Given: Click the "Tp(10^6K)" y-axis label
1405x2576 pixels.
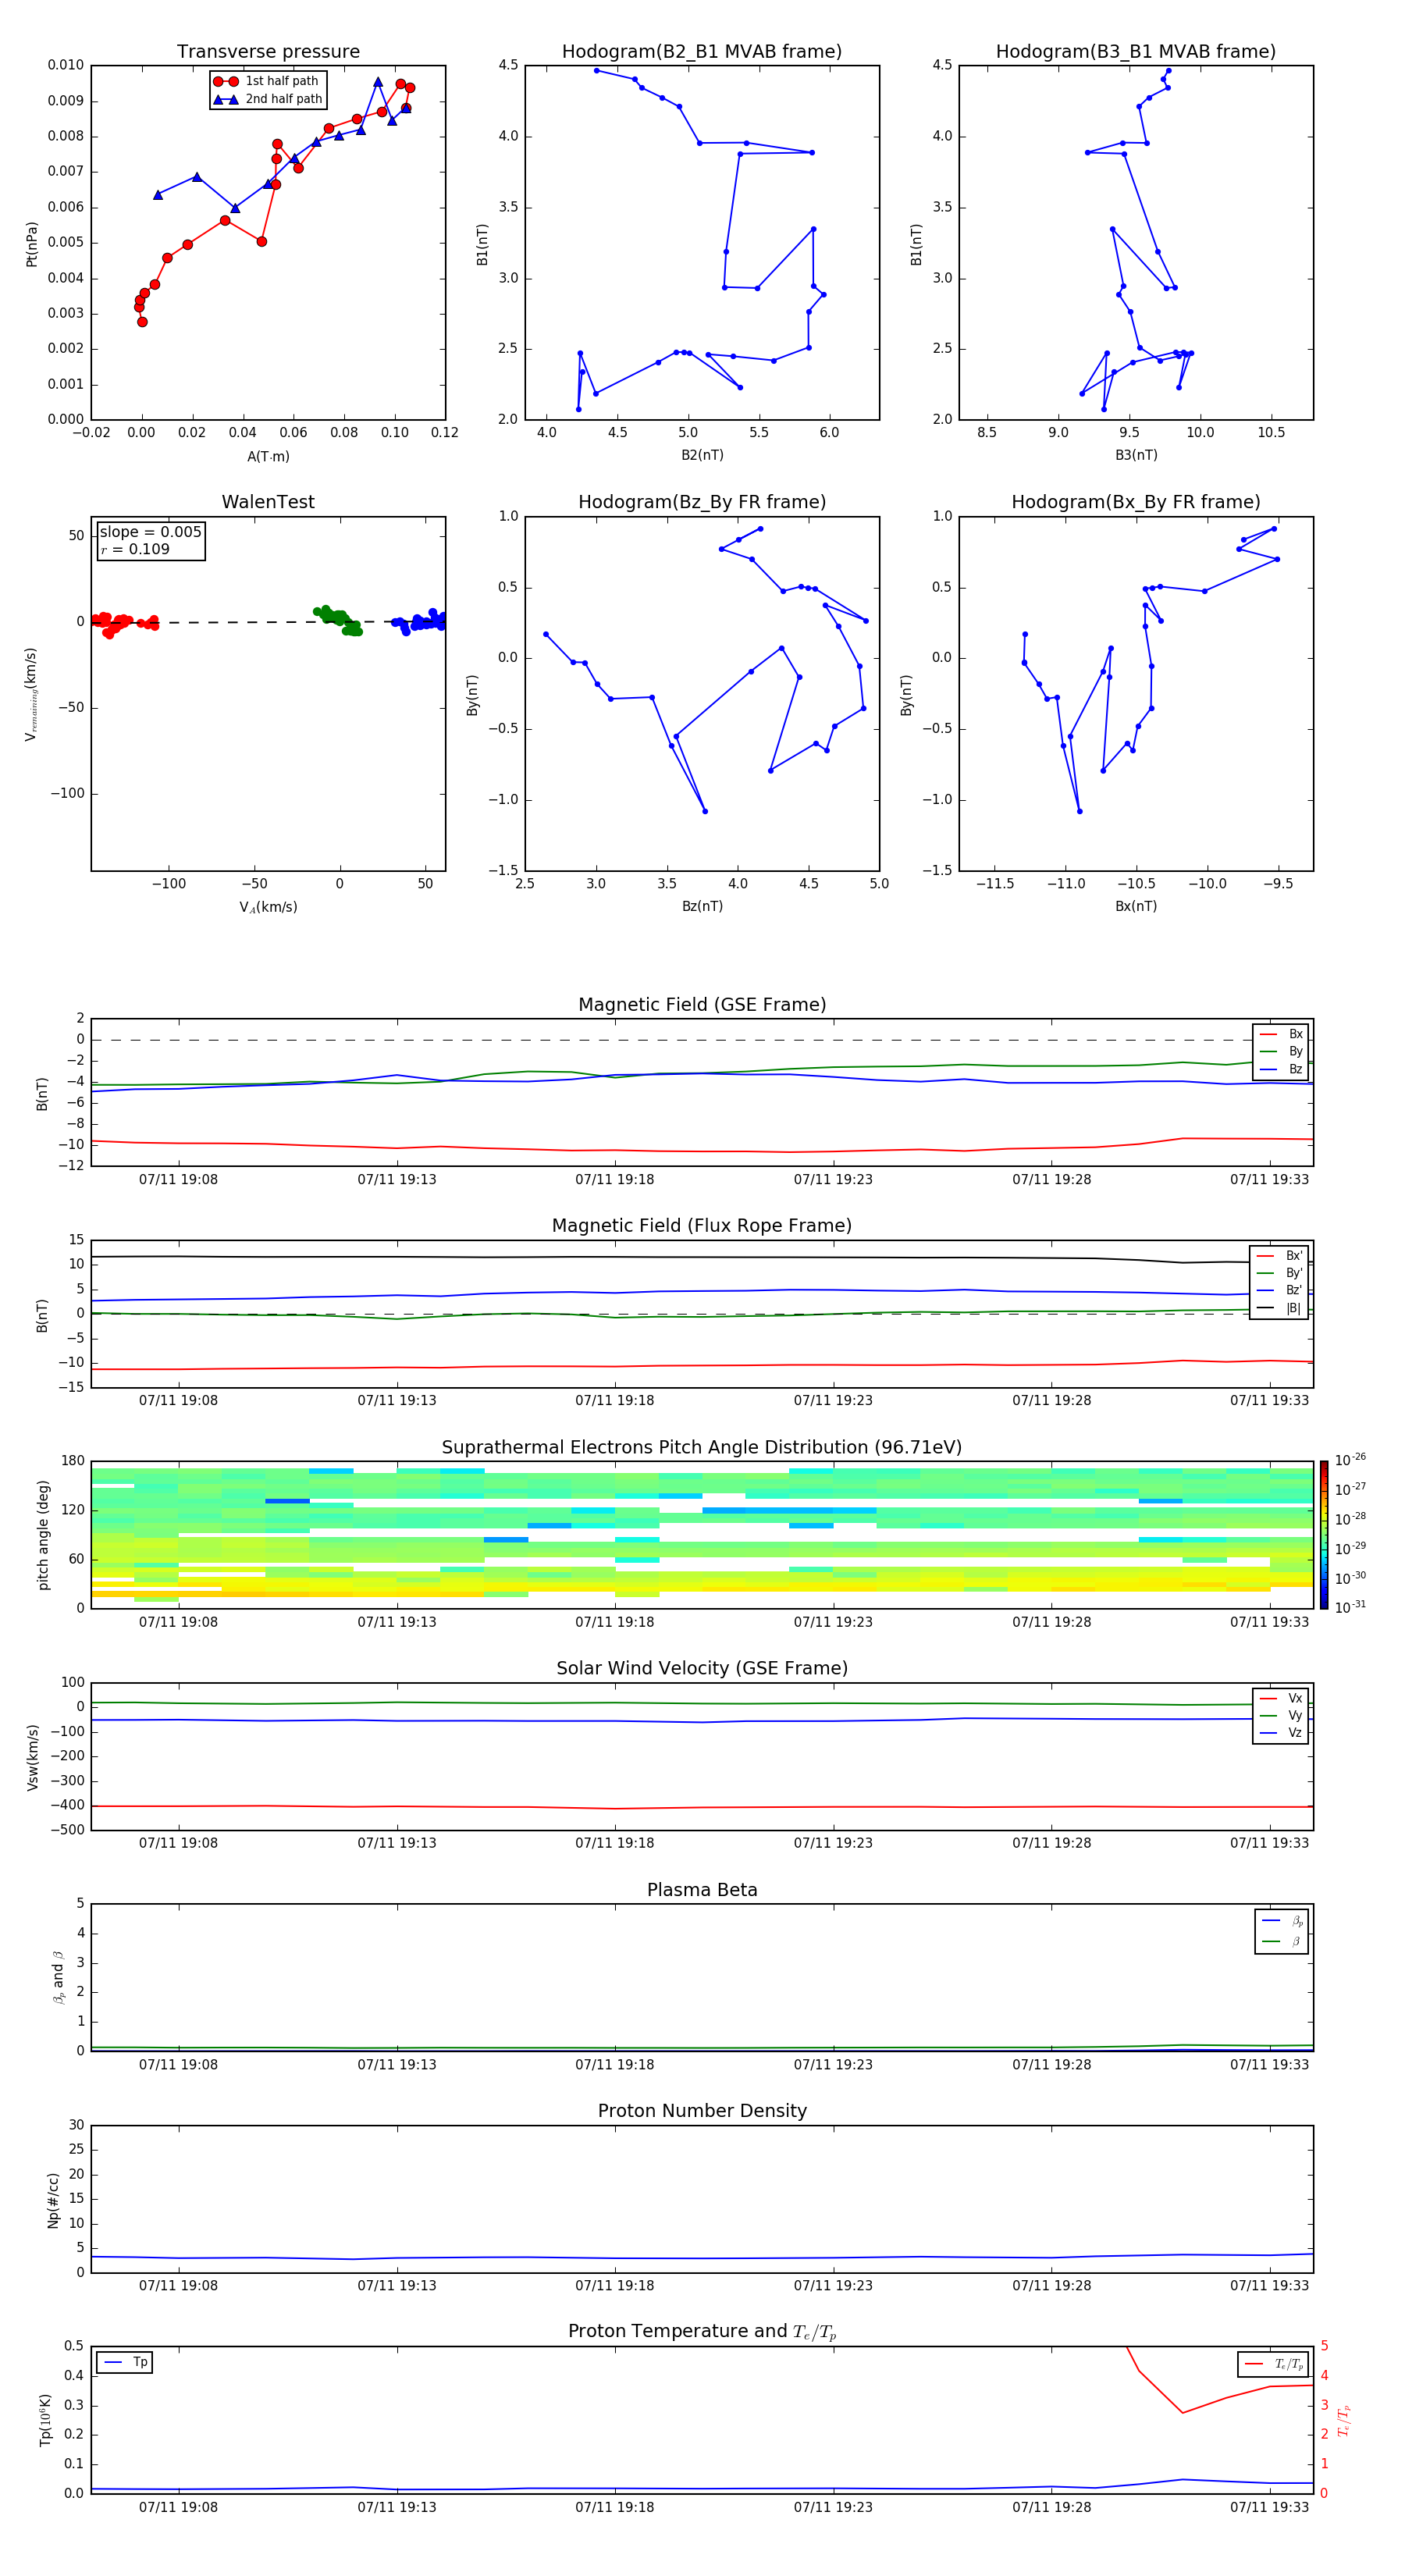Looking at the screenshot, I should pyautogui.click(x=45, y=2420).
